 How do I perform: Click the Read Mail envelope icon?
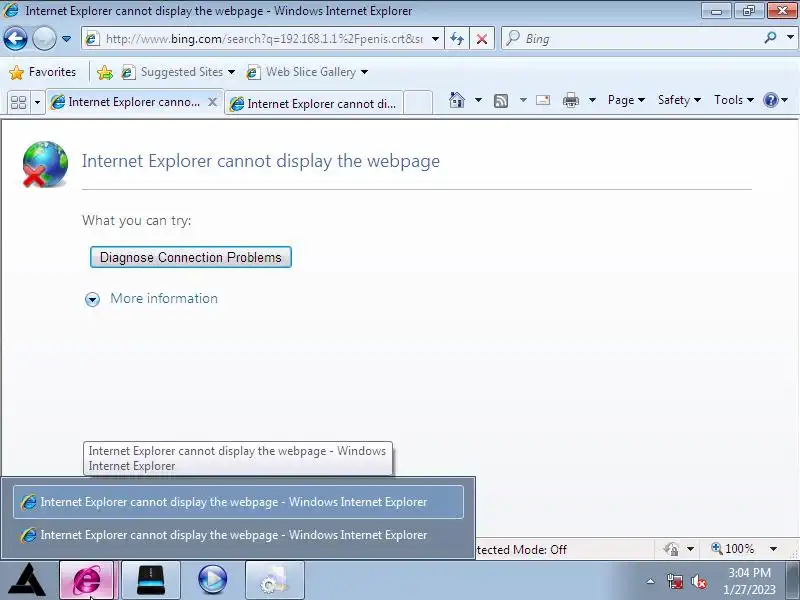(543, 100)
